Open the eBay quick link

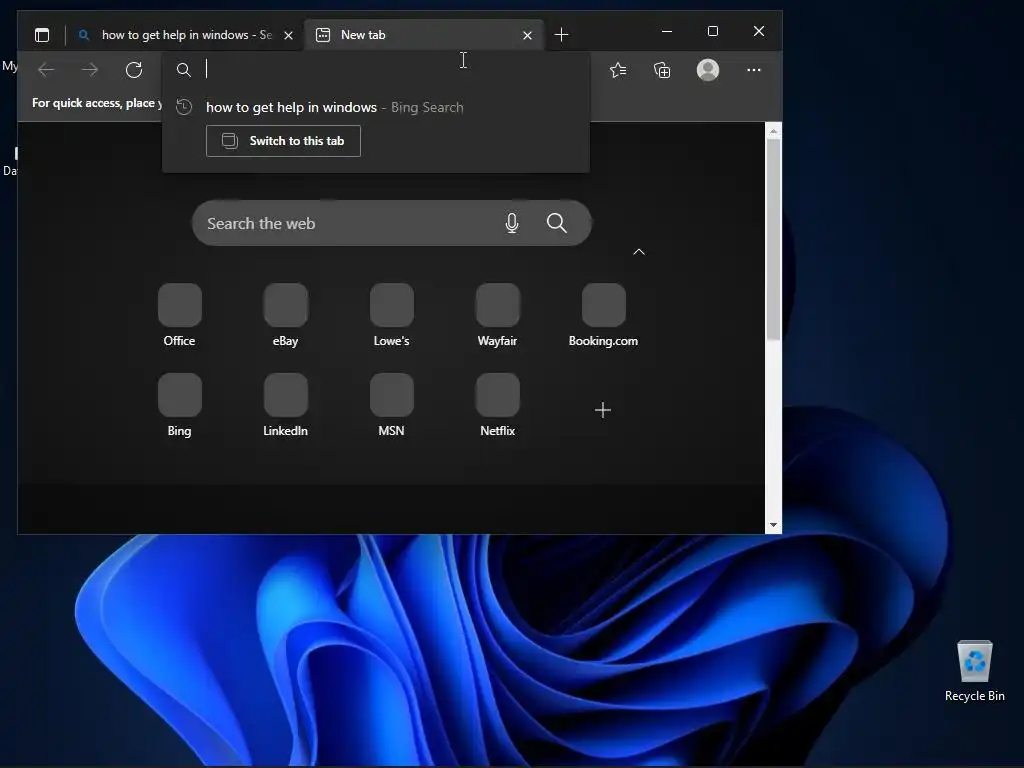click(285, 315)
